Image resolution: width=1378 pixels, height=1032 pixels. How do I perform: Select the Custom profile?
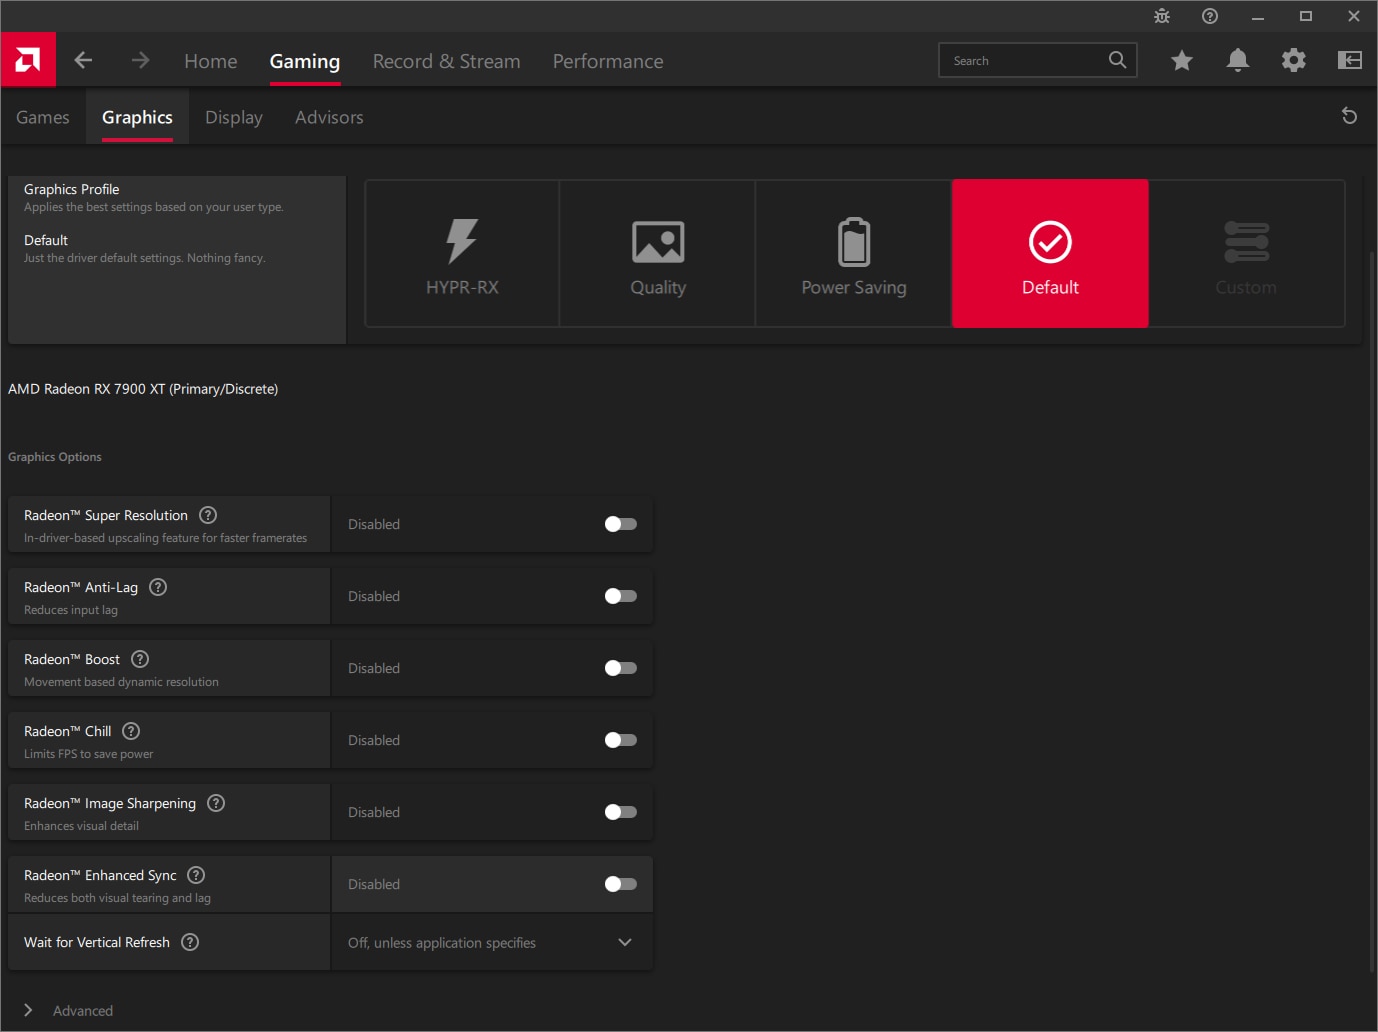tap(1246, 254)
